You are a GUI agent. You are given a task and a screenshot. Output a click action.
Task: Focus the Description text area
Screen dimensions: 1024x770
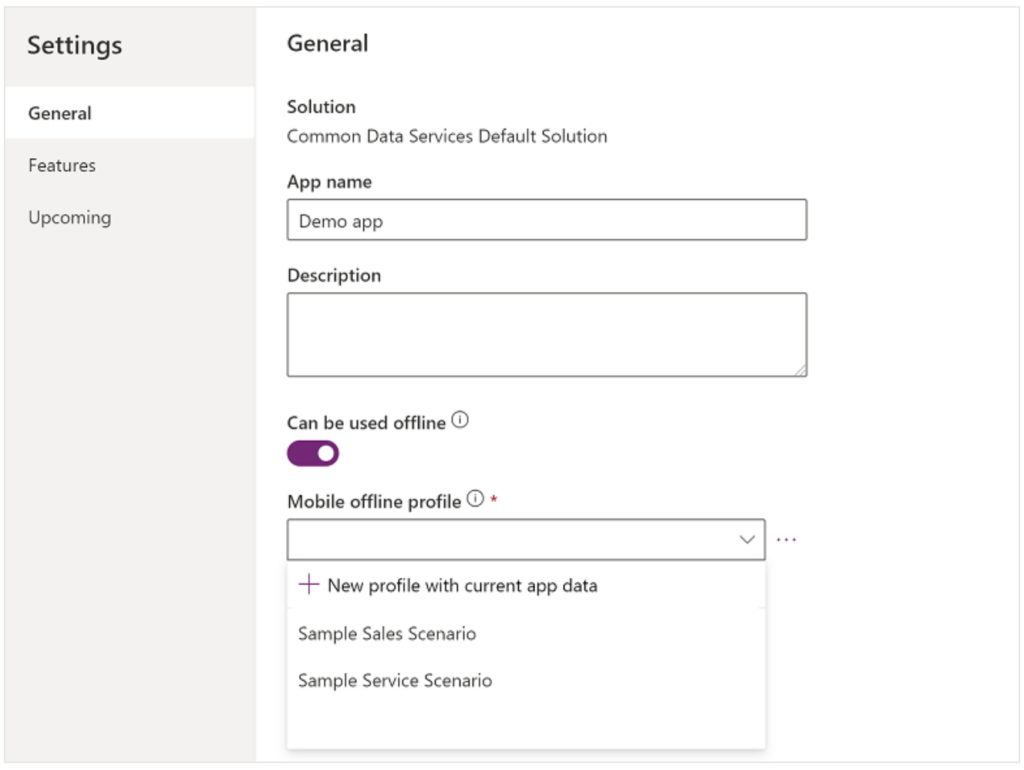[546, 334]
